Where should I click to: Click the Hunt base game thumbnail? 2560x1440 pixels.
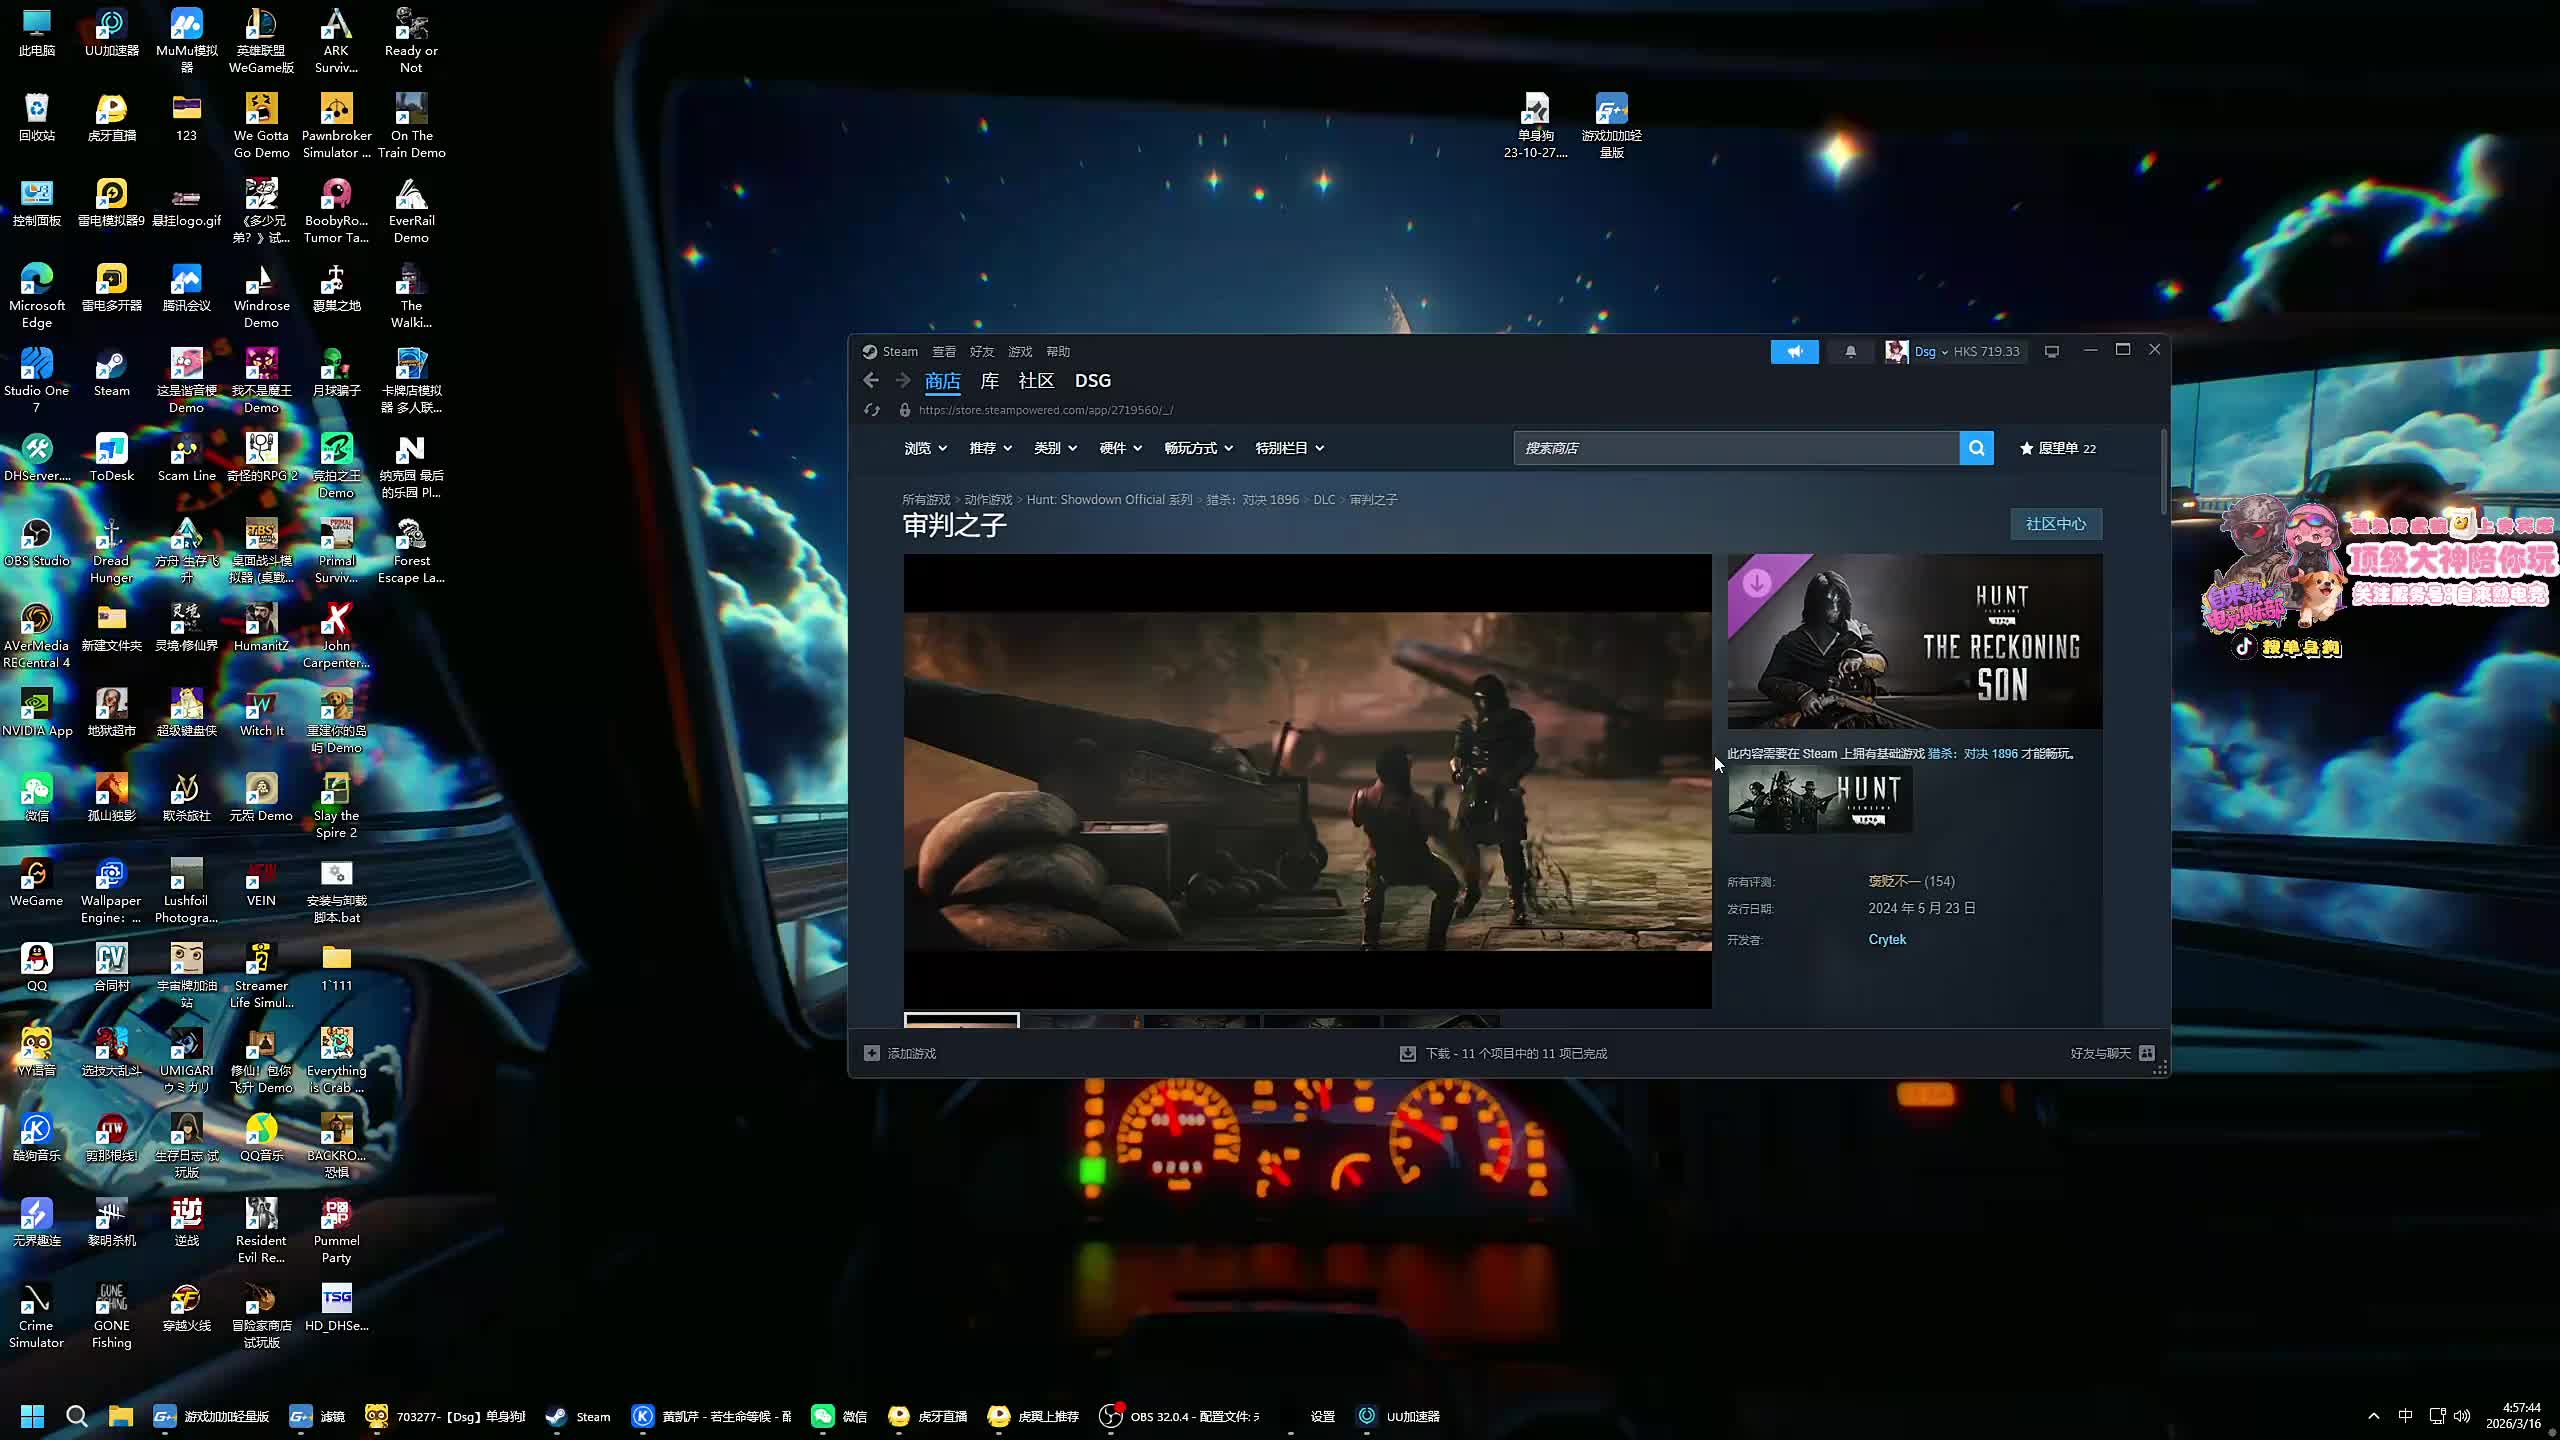1820,799
